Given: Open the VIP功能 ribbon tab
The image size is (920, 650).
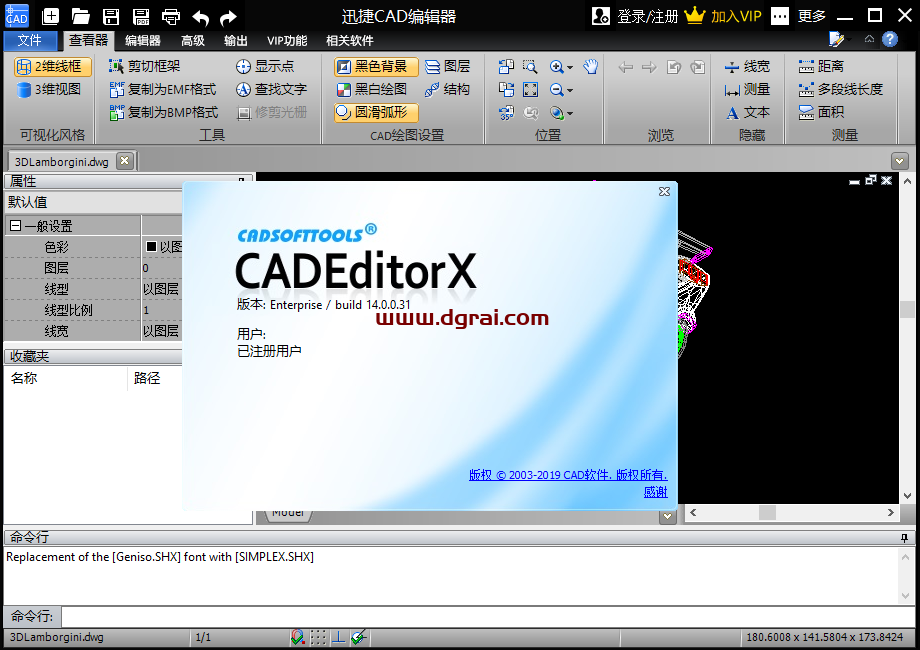Looking at the screenshot, I should pyautogui.click(x=287, y=40).
